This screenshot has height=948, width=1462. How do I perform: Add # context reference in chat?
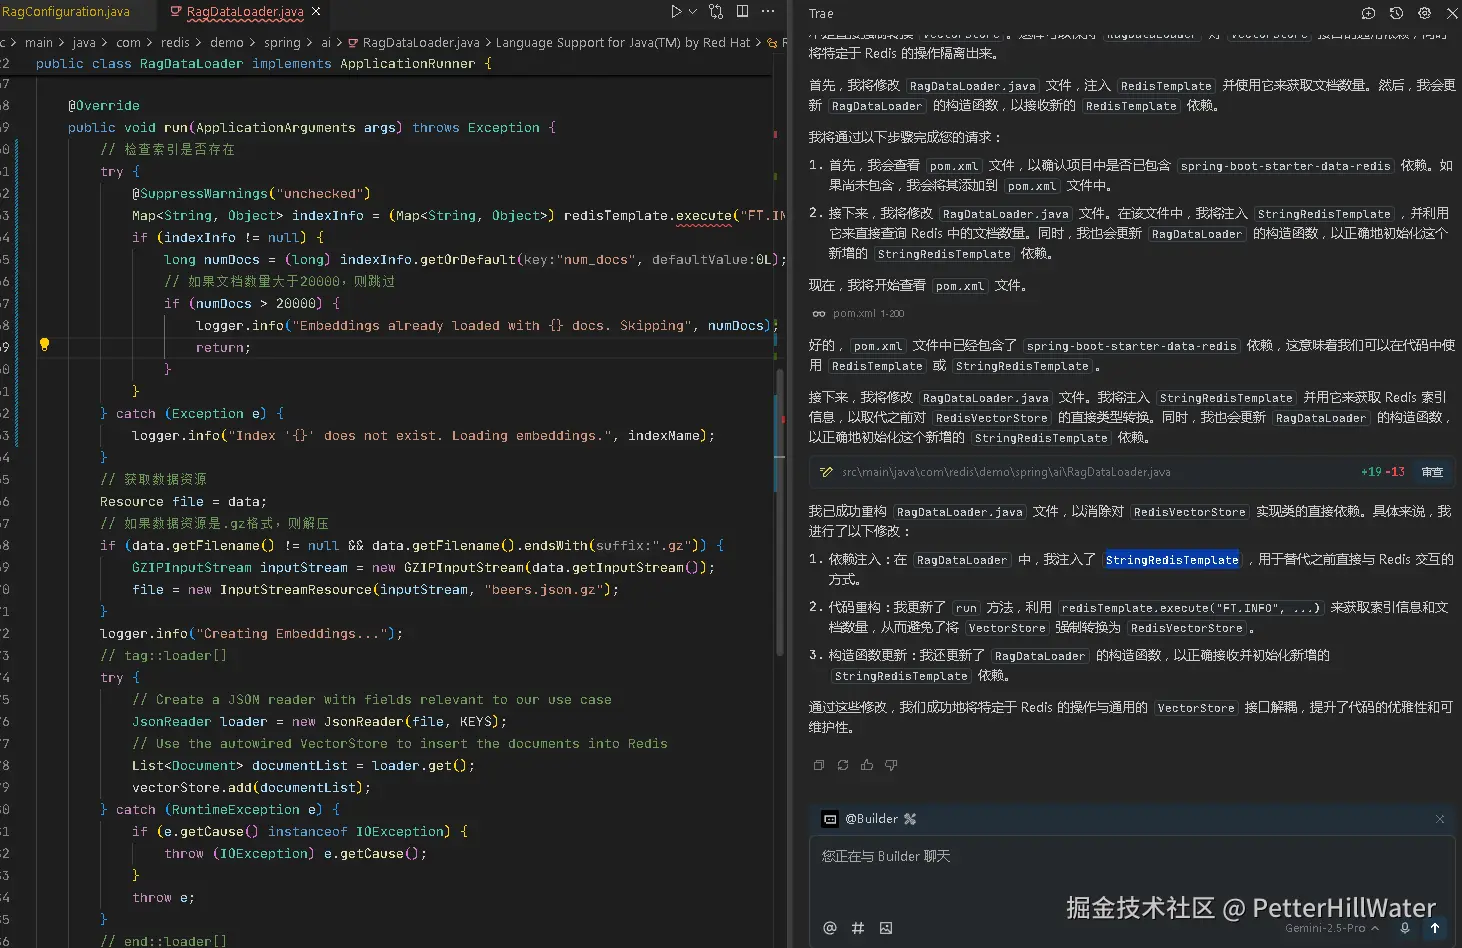(858, 928)
